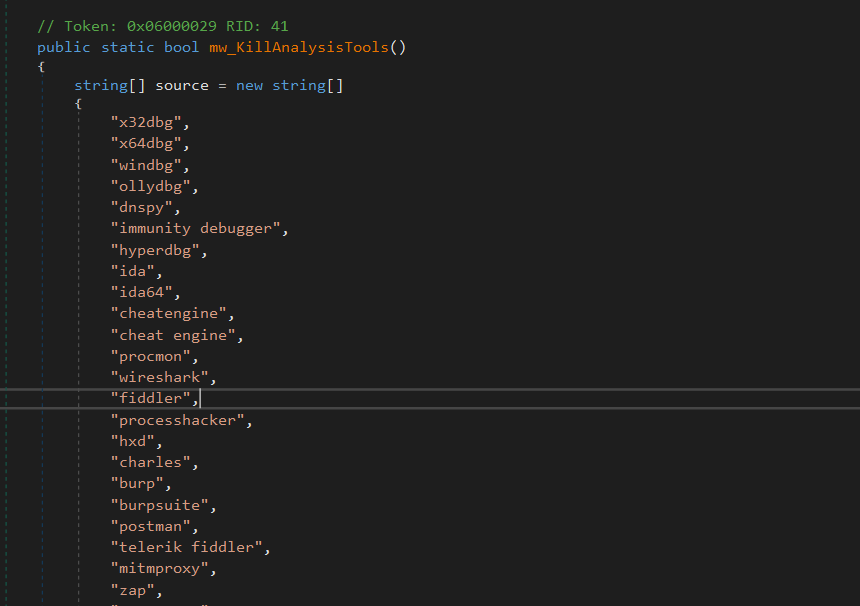This screenshot has width=860, height=606.
Task: Click the "mitmproxy" string literal
Action: pyautogui.click(x=160, y=569)
